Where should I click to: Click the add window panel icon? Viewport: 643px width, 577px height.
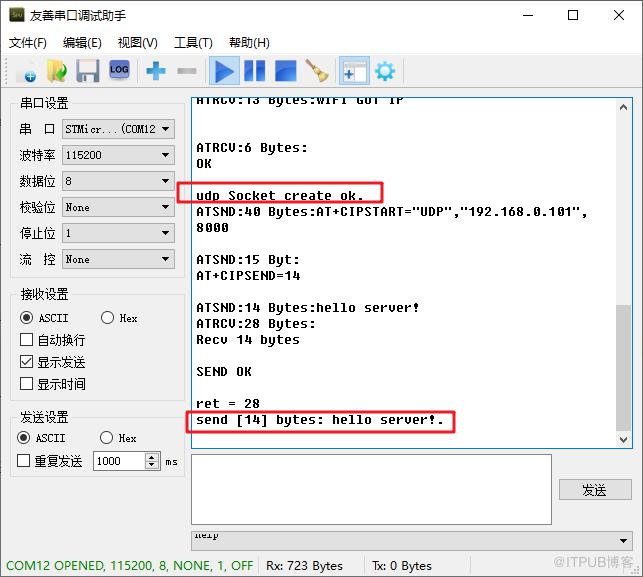pos(354,71)
